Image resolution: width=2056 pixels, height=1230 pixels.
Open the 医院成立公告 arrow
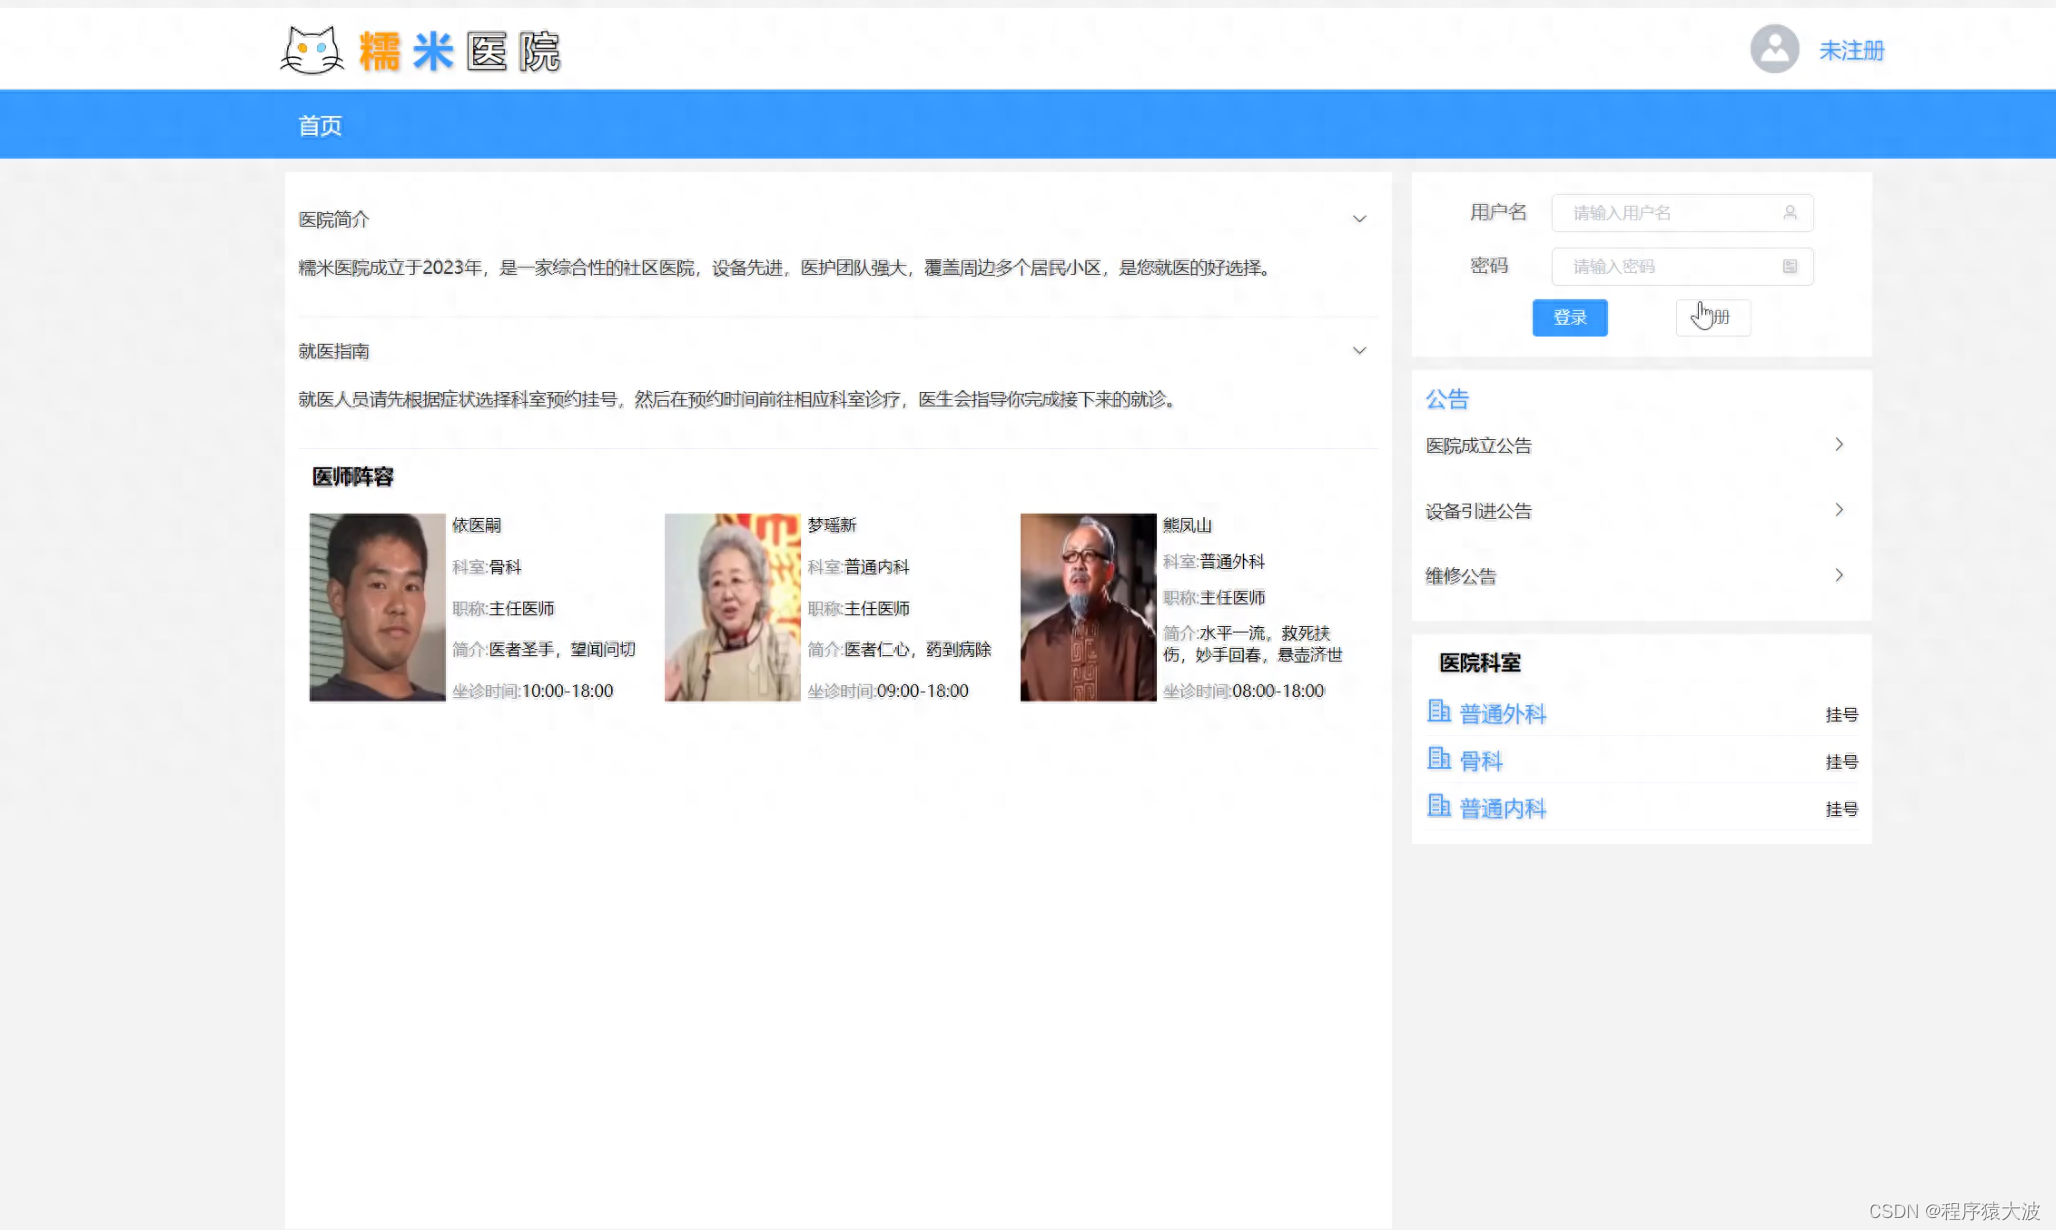(x=1838, y=444)
